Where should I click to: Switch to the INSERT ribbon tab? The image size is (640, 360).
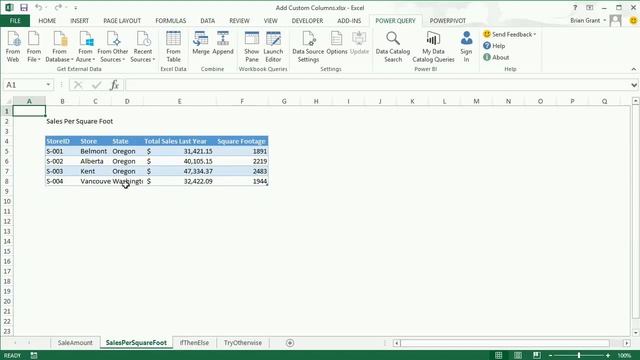[x=79, y=21]
